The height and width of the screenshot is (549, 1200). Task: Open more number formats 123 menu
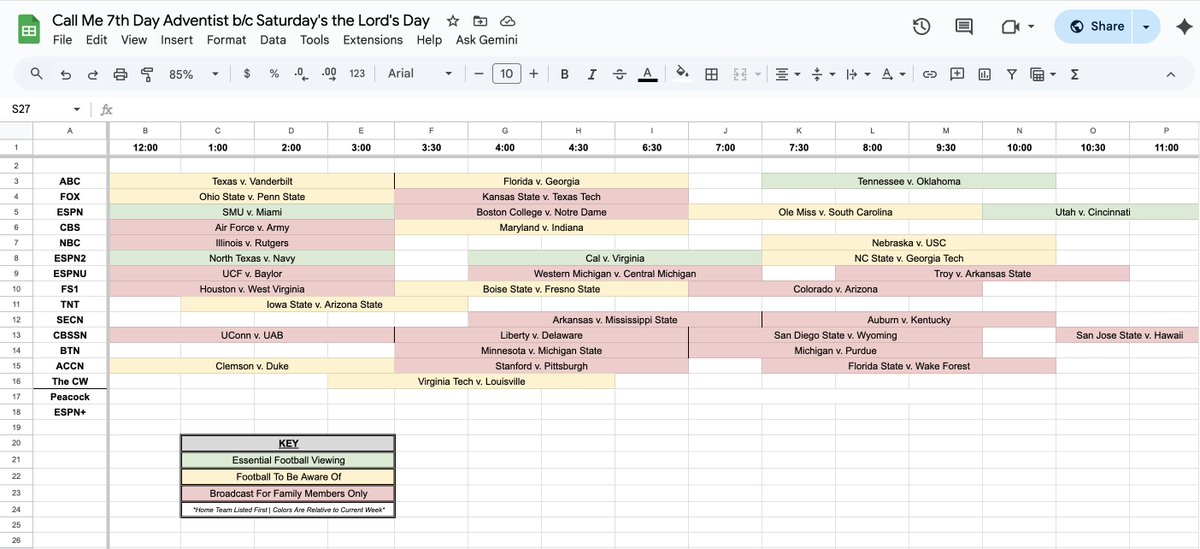point(357,74)
